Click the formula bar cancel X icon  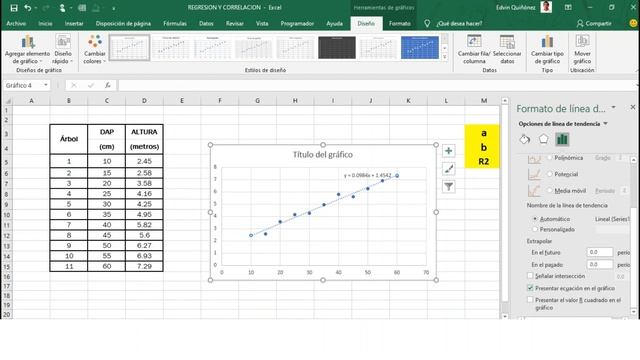(73, 85)
